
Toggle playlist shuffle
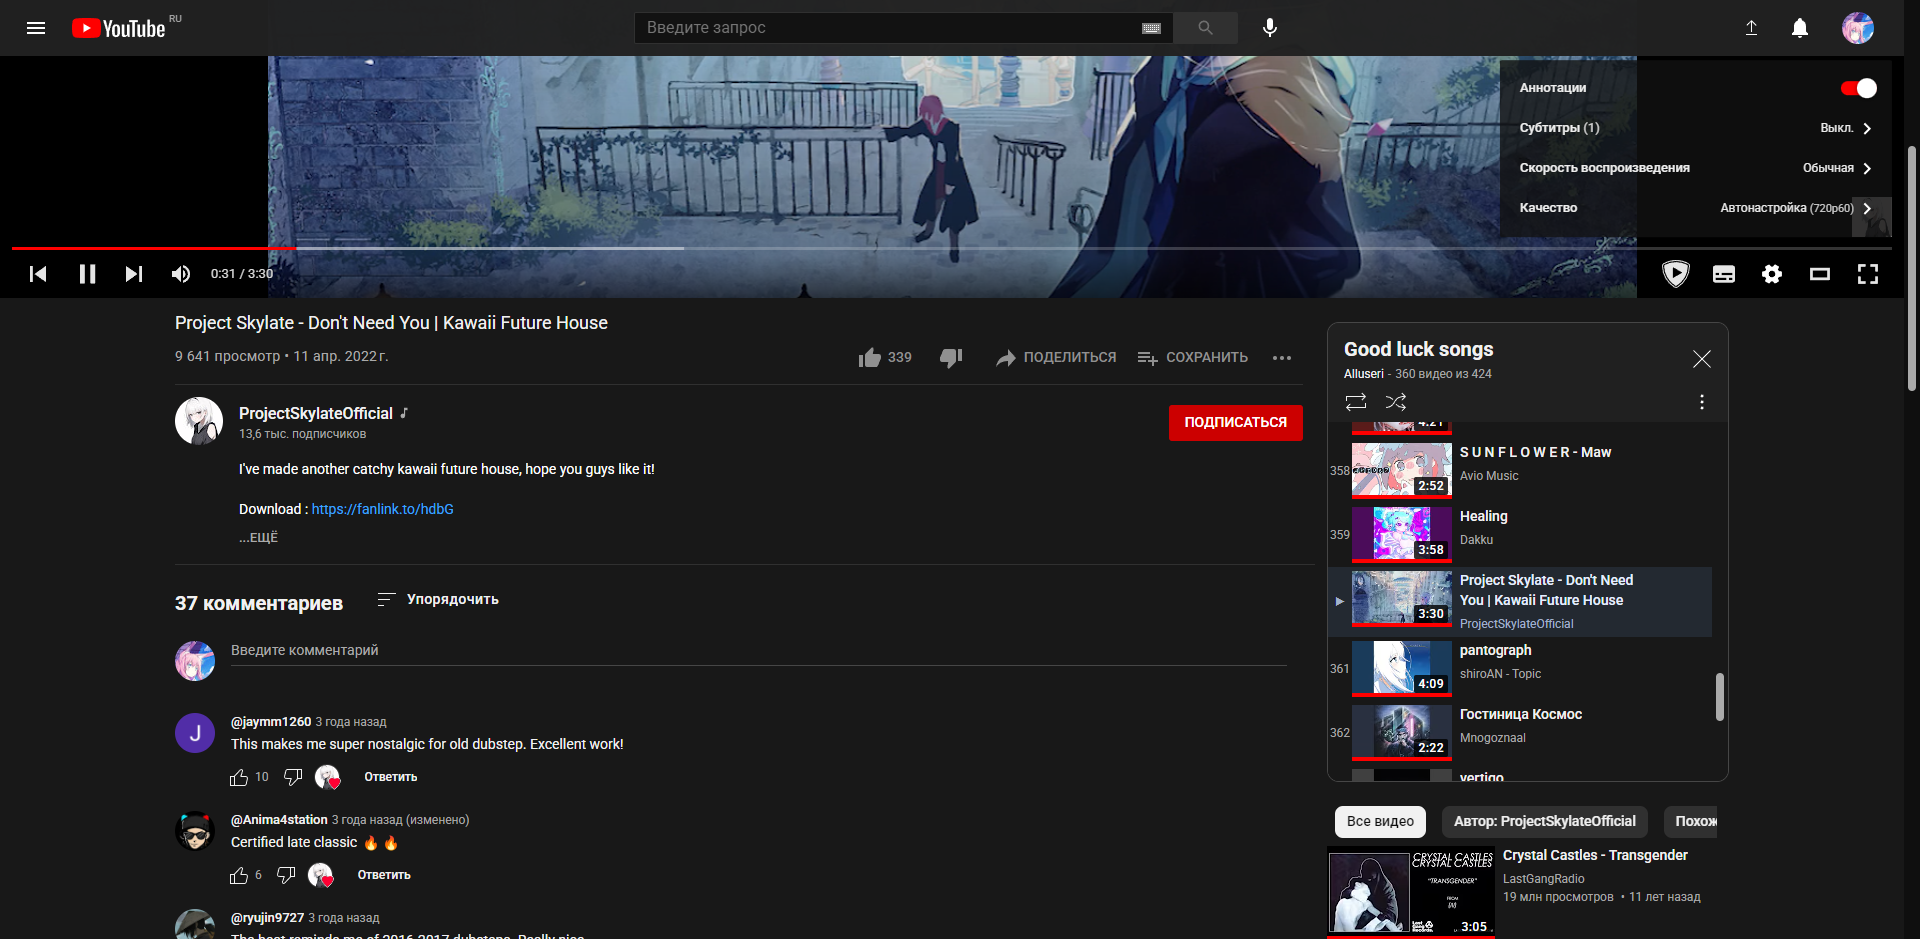(x=1396, y=402)
